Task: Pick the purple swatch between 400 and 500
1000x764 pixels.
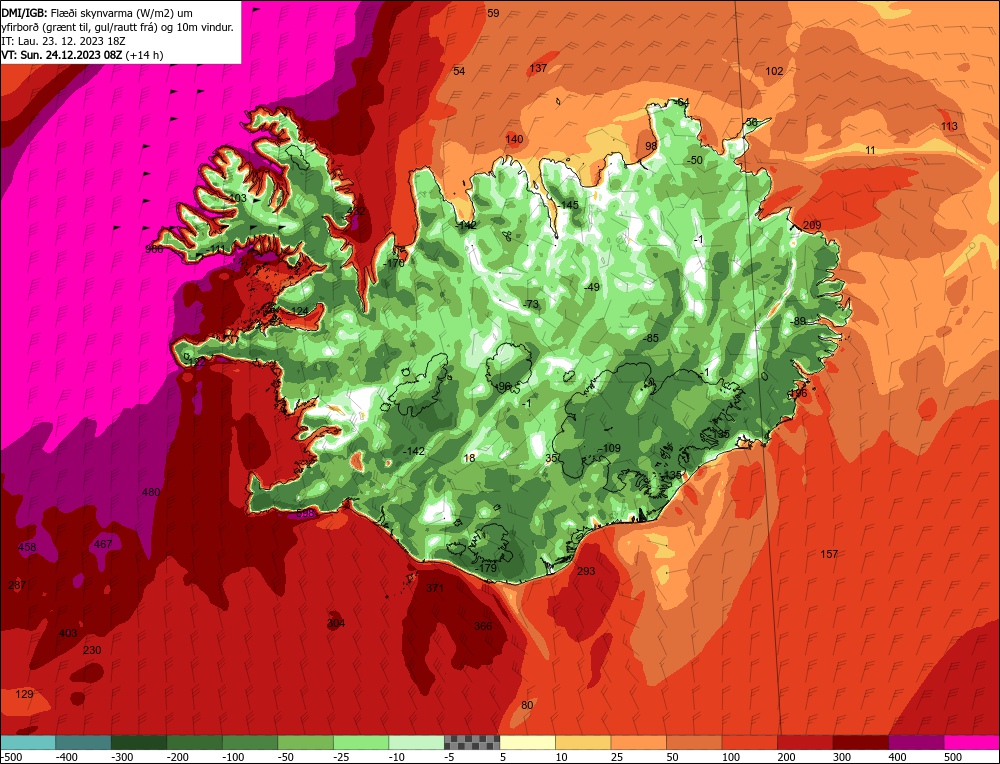Action: [916, 742]
